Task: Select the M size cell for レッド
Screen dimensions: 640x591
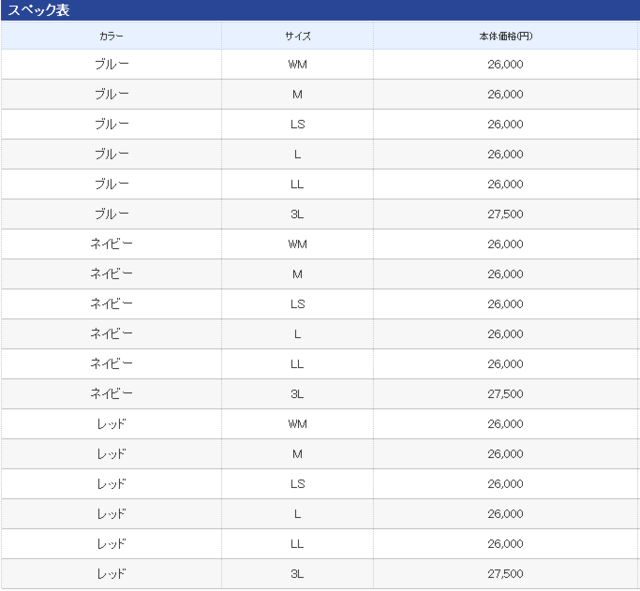Action: click(297, 455)
